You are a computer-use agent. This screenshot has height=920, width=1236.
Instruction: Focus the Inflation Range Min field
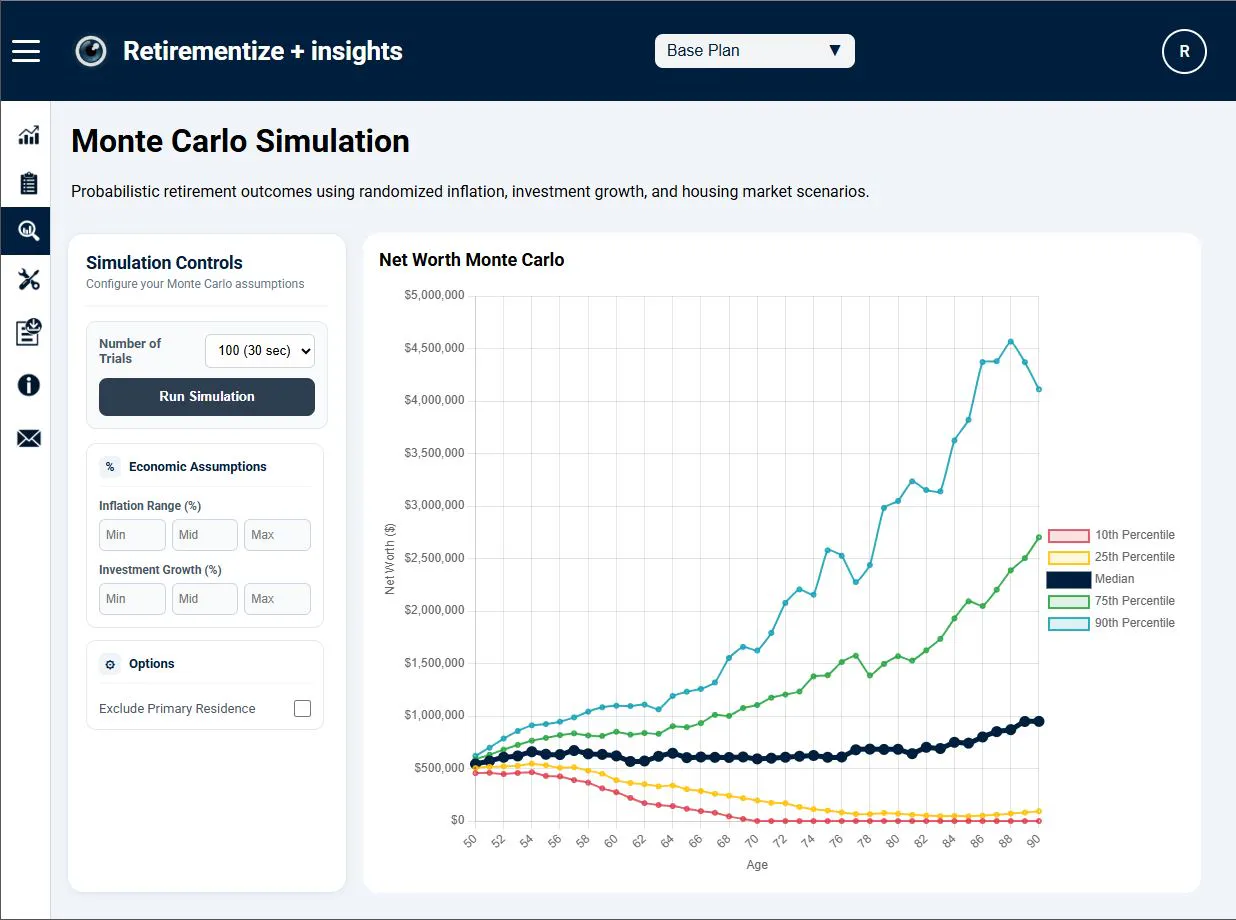coord(132,535)
